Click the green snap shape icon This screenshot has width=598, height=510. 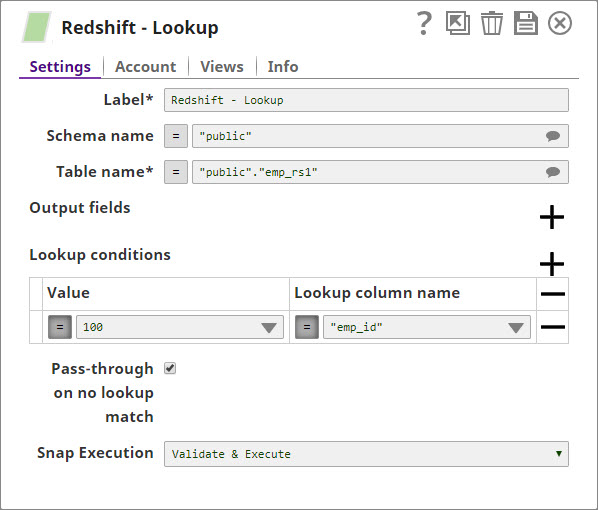coord(36,27)
